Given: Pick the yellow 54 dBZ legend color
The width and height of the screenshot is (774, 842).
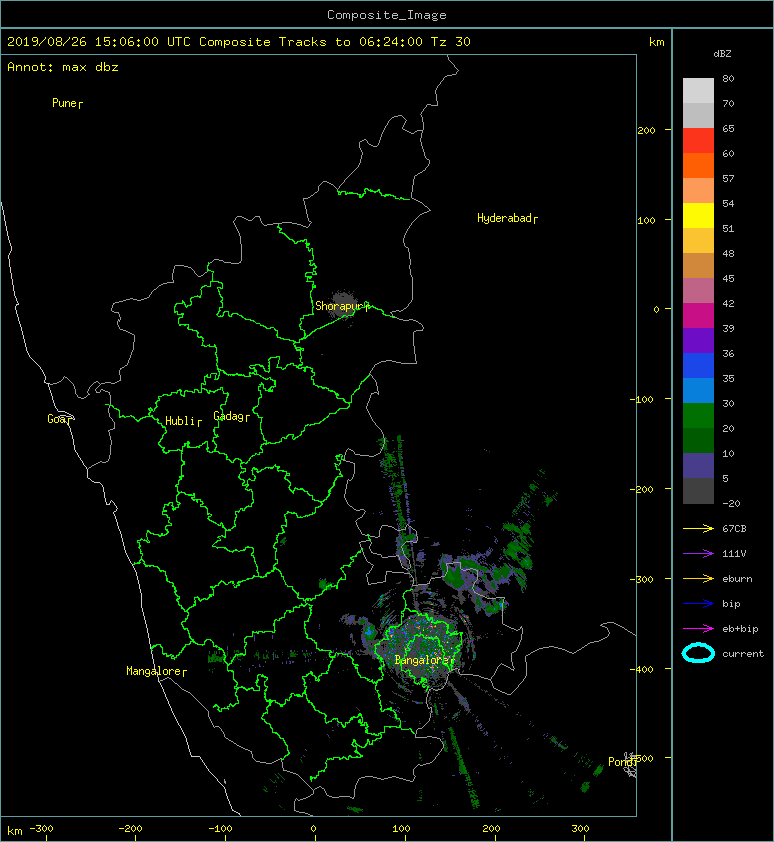Looking at the screenshot, I should (x=698, y=215).
